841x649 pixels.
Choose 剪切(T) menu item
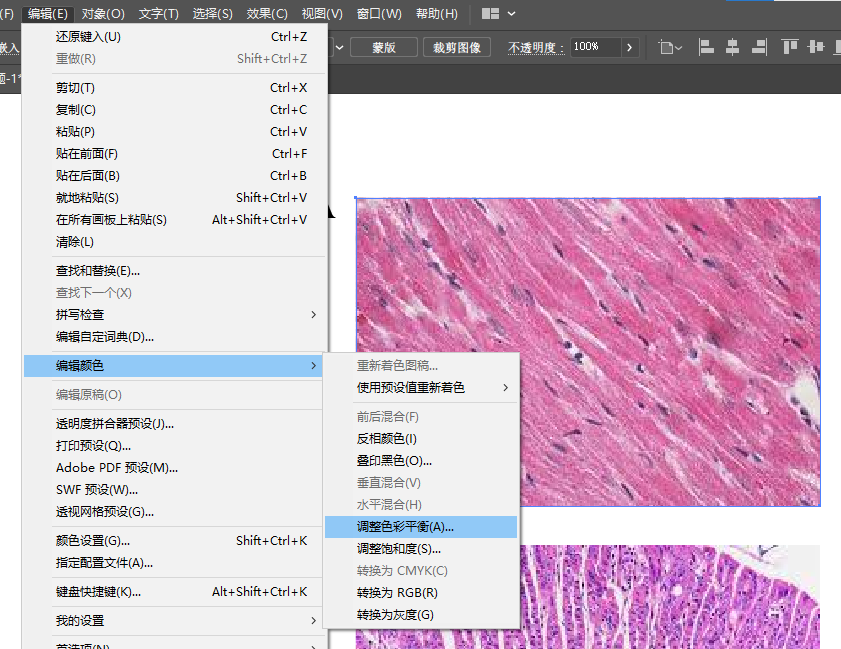coord(174,87)
